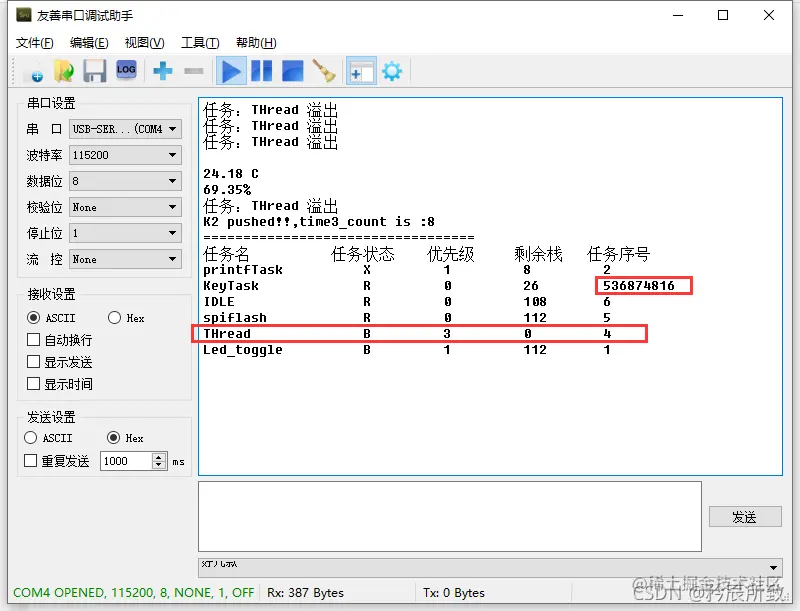Click the K2 pushed time3_count line

click(x=319, y=222)
